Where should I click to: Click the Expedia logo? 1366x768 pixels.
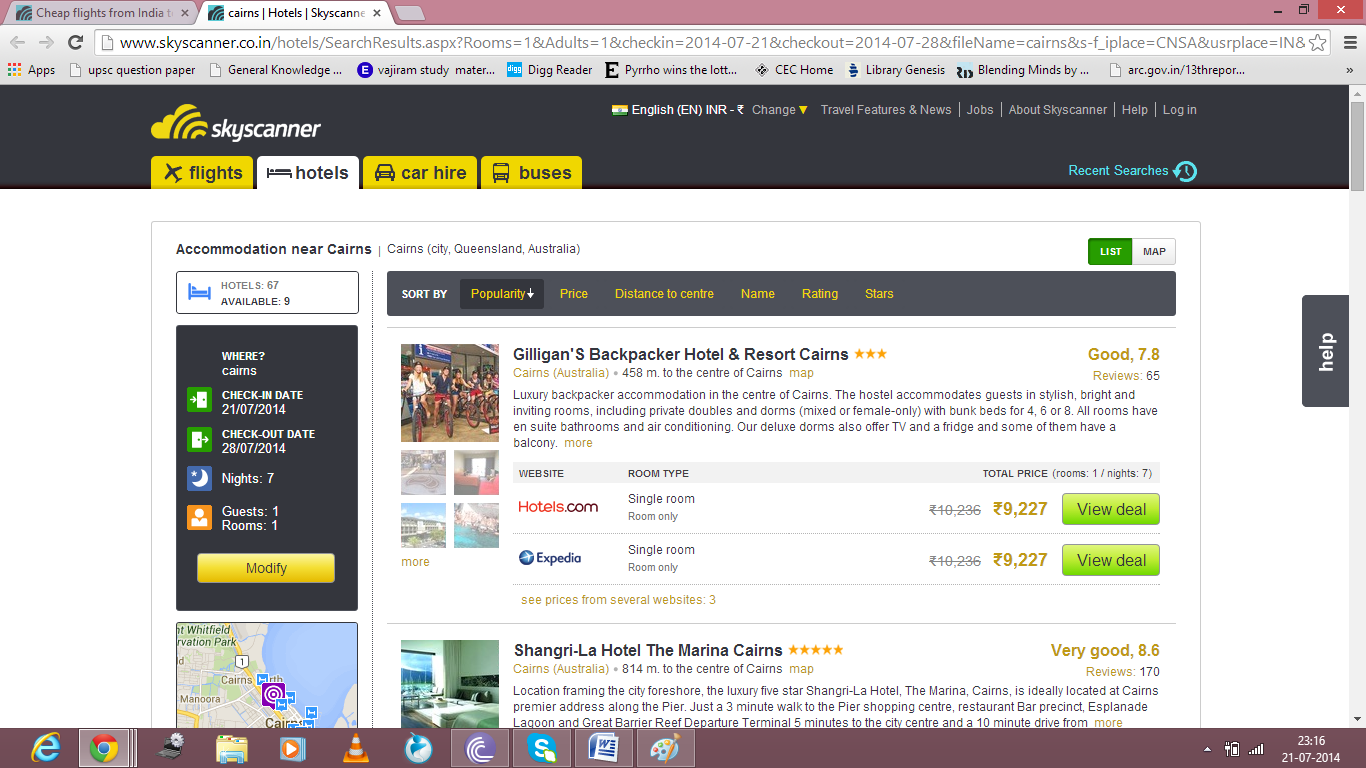[x=550, y=558]
